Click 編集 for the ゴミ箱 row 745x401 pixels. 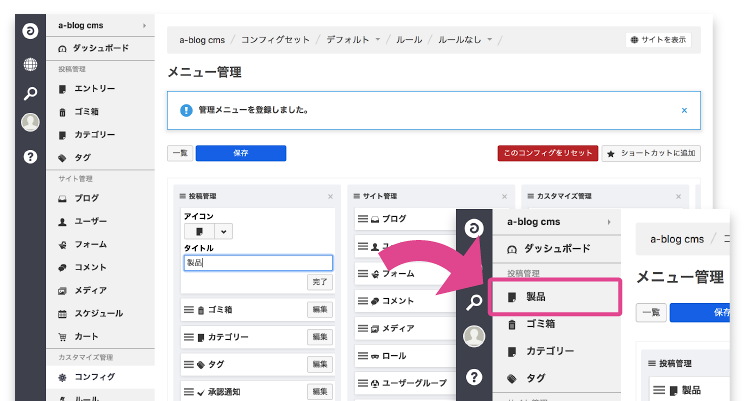click(320, 310)
